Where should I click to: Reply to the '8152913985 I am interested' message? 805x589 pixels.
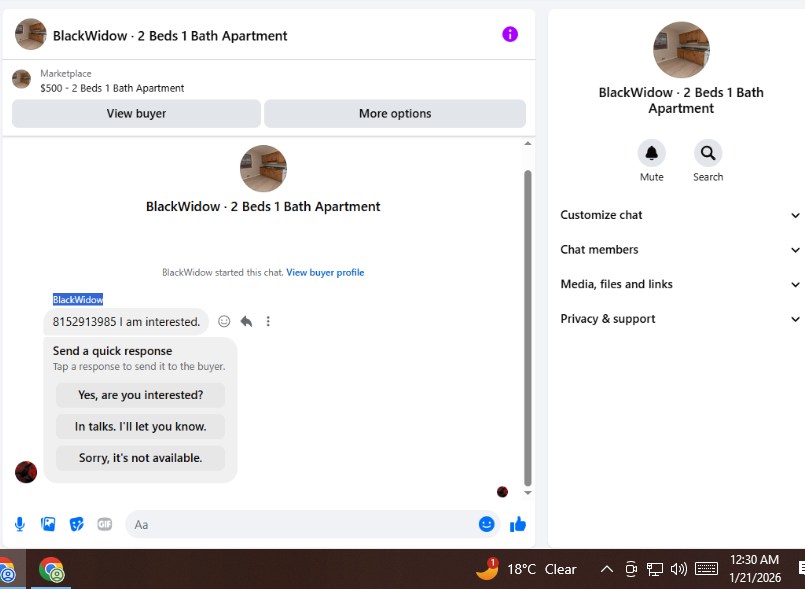246,321
